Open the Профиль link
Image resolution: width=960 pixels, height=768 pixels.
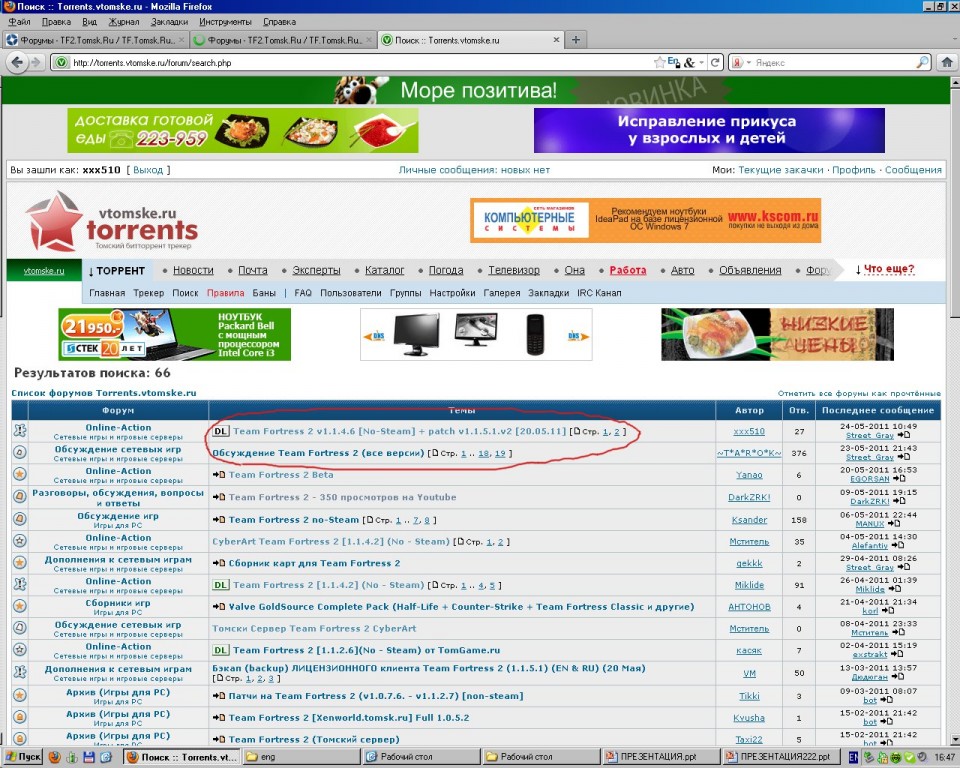point(853,170)
